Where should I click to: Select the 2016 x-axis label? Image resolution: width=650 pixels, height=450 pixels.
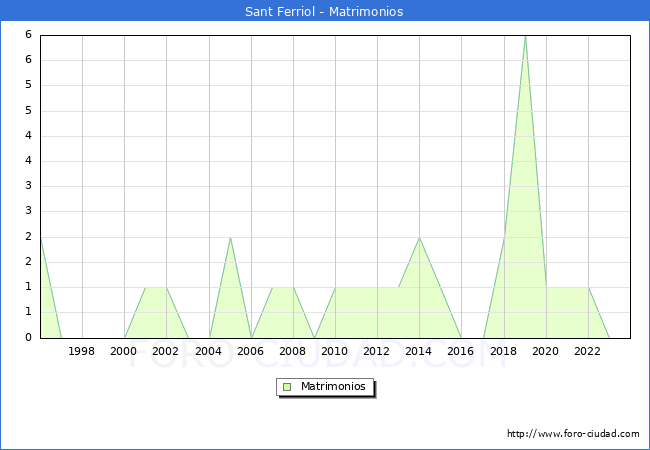461,351
